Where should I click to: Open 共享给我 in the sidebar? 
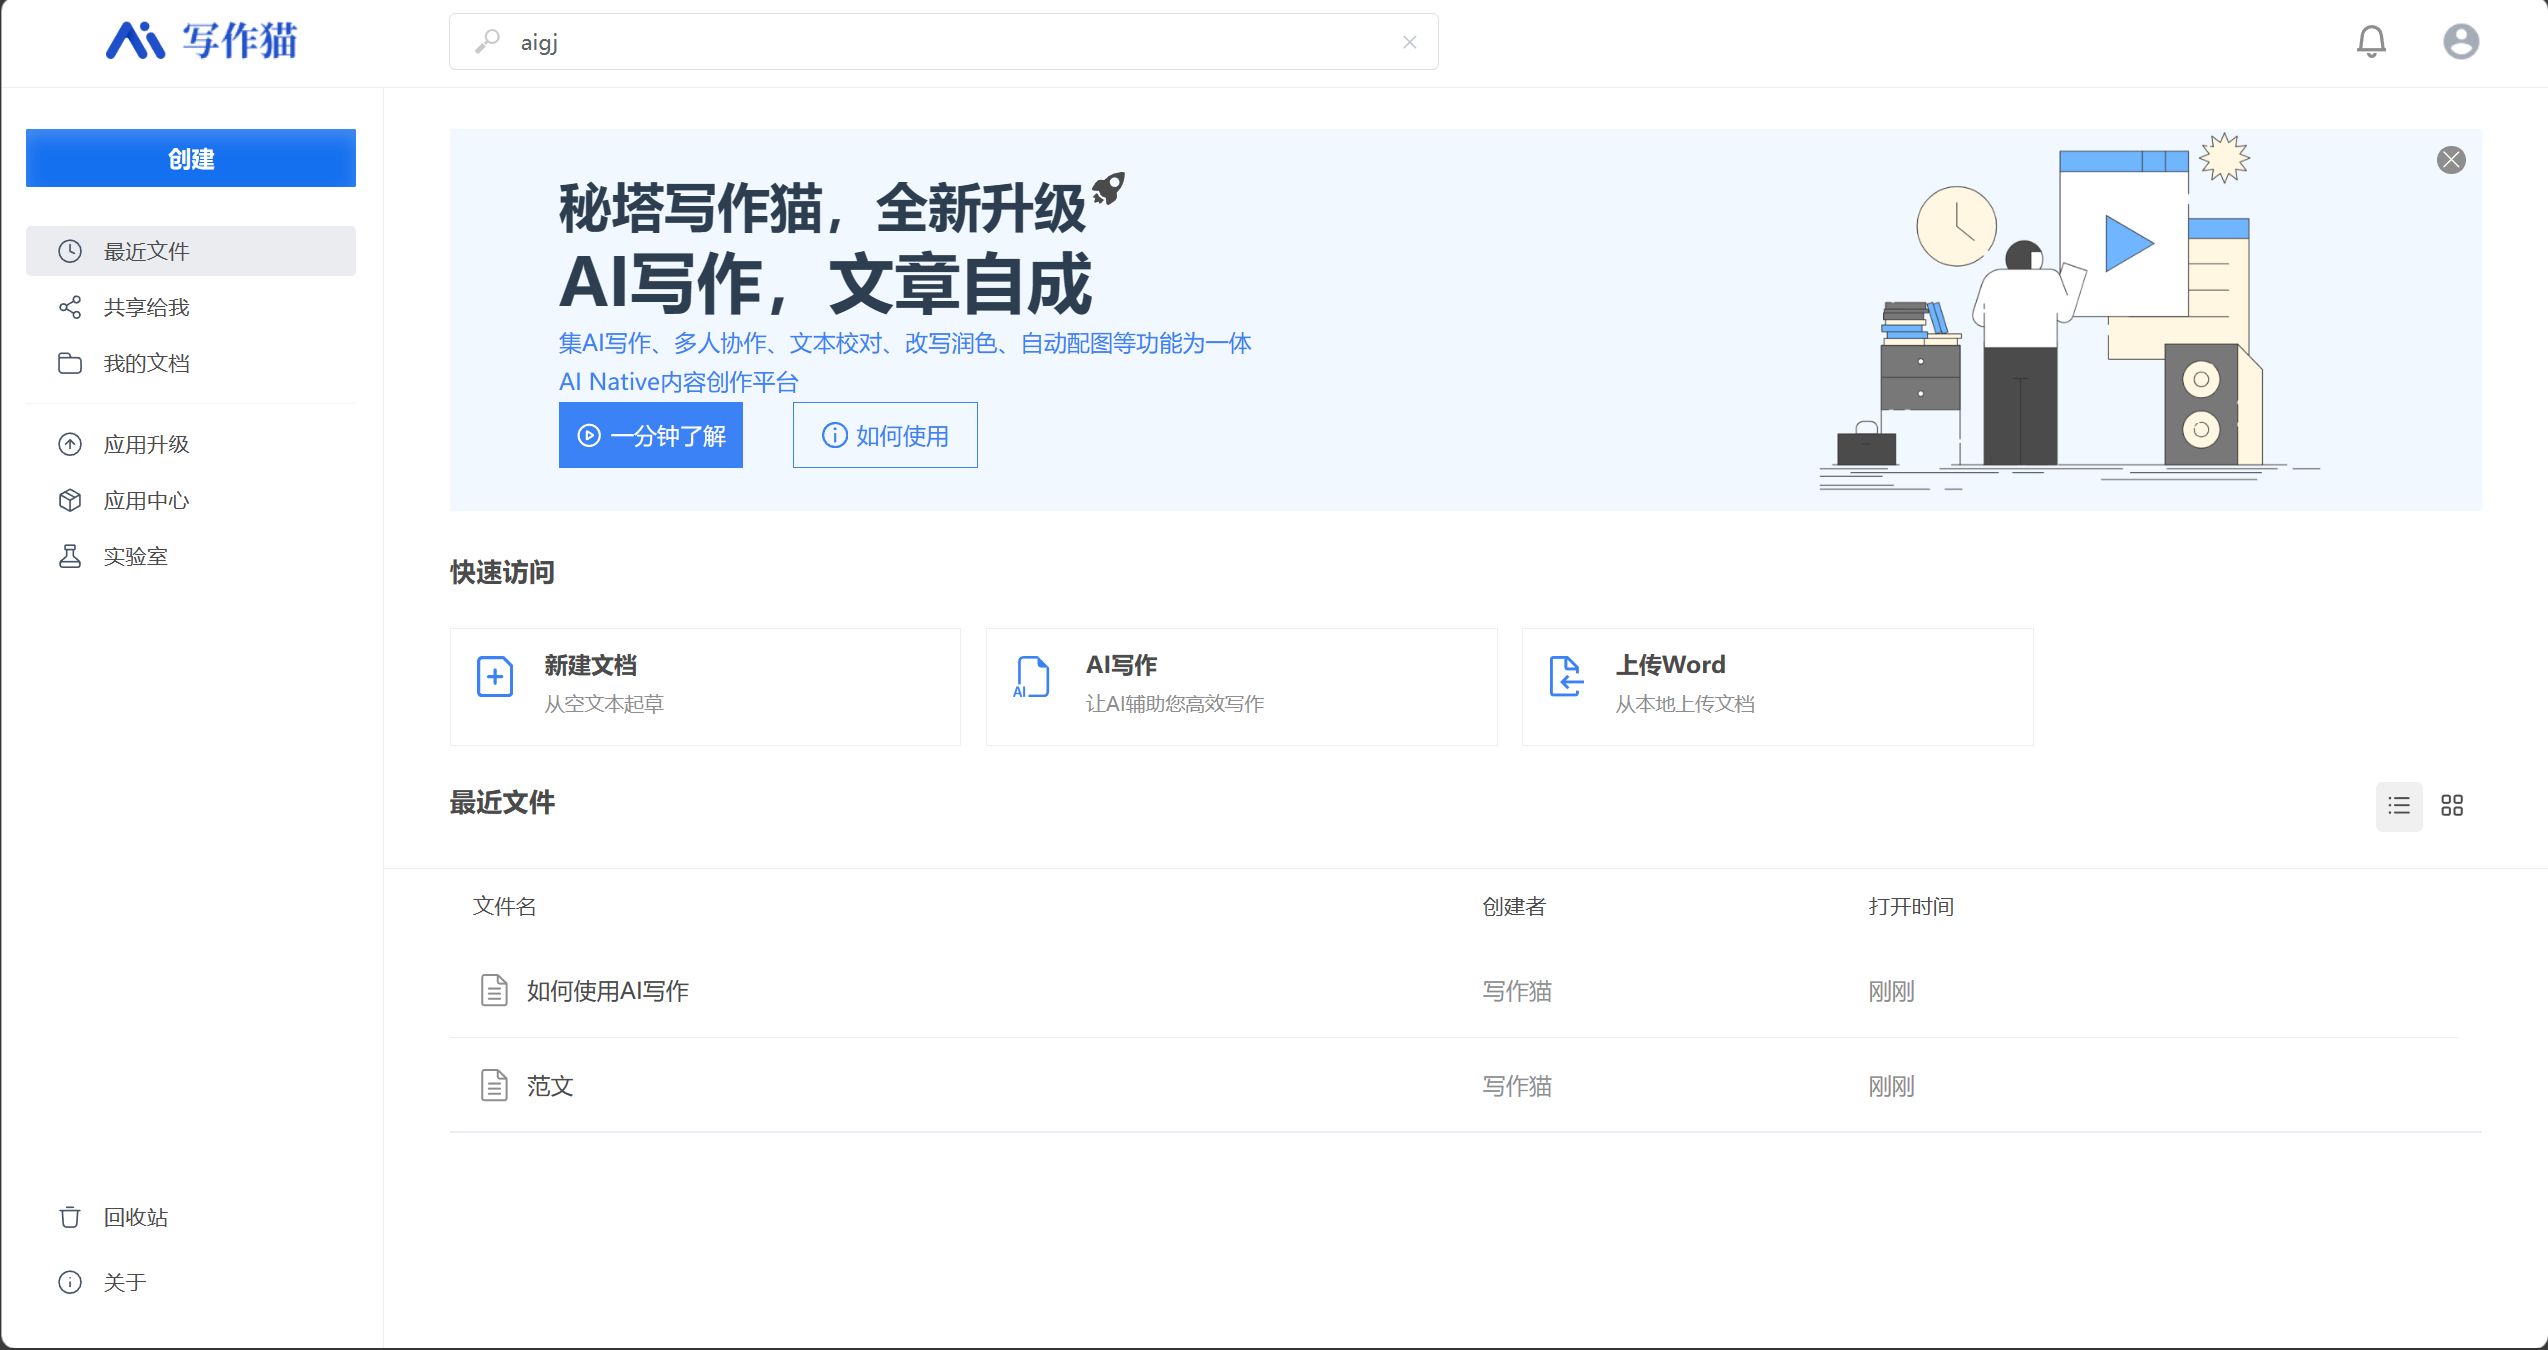coord(146,307)
